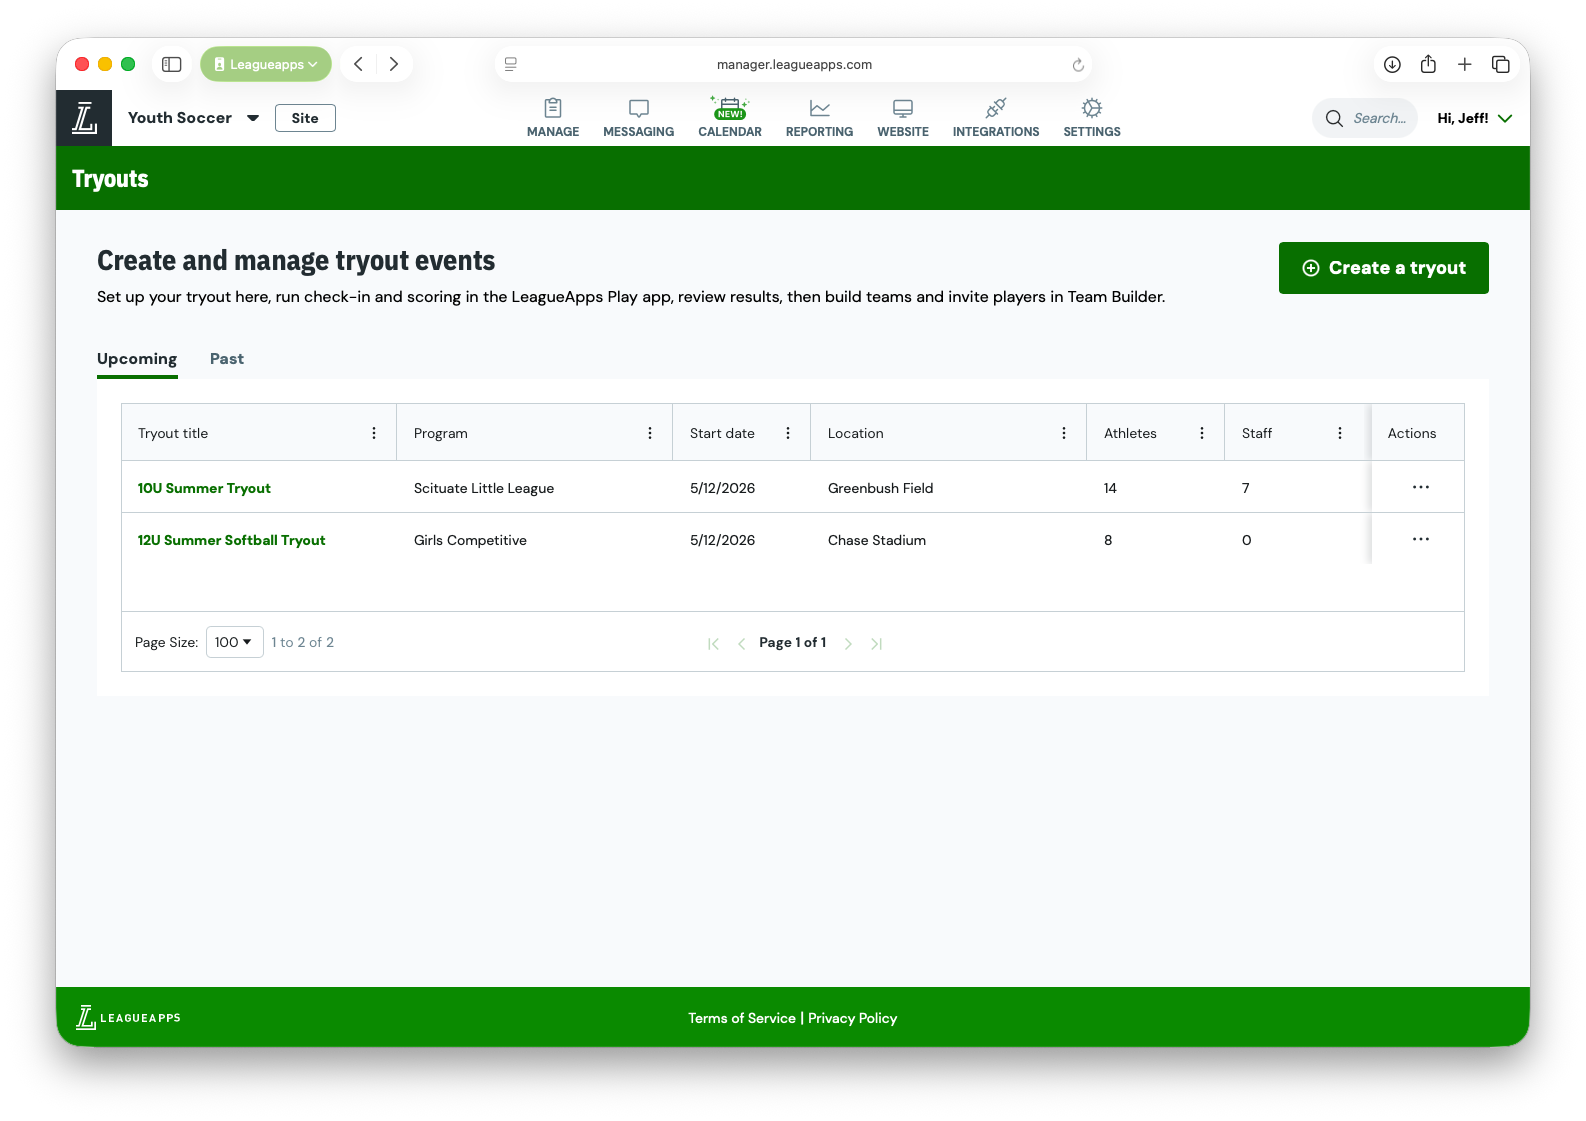Click the footer LeagueApps logo
Screen dimensions: 1586x1121
point(128,1018)
